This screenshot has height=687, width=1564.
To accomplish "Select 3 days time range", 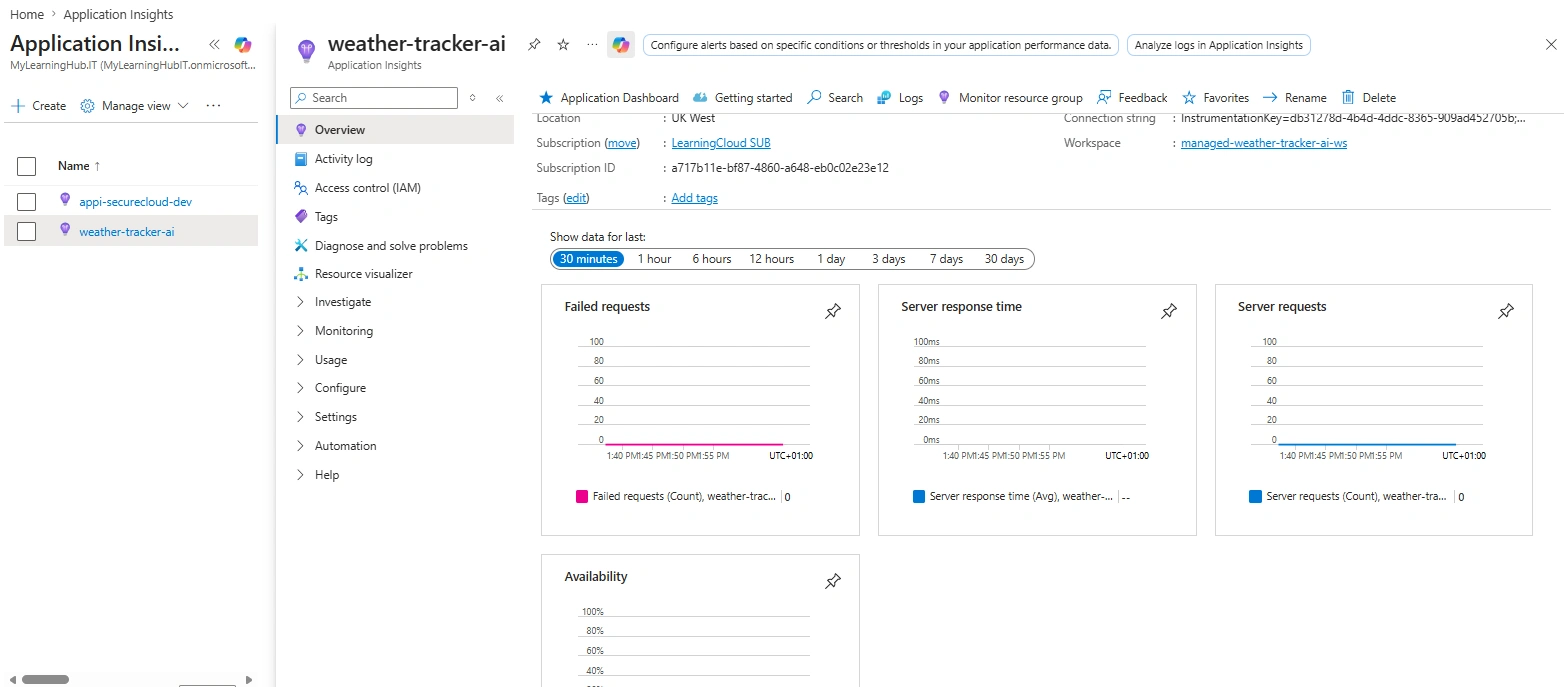I will click(x=888, y=259).
